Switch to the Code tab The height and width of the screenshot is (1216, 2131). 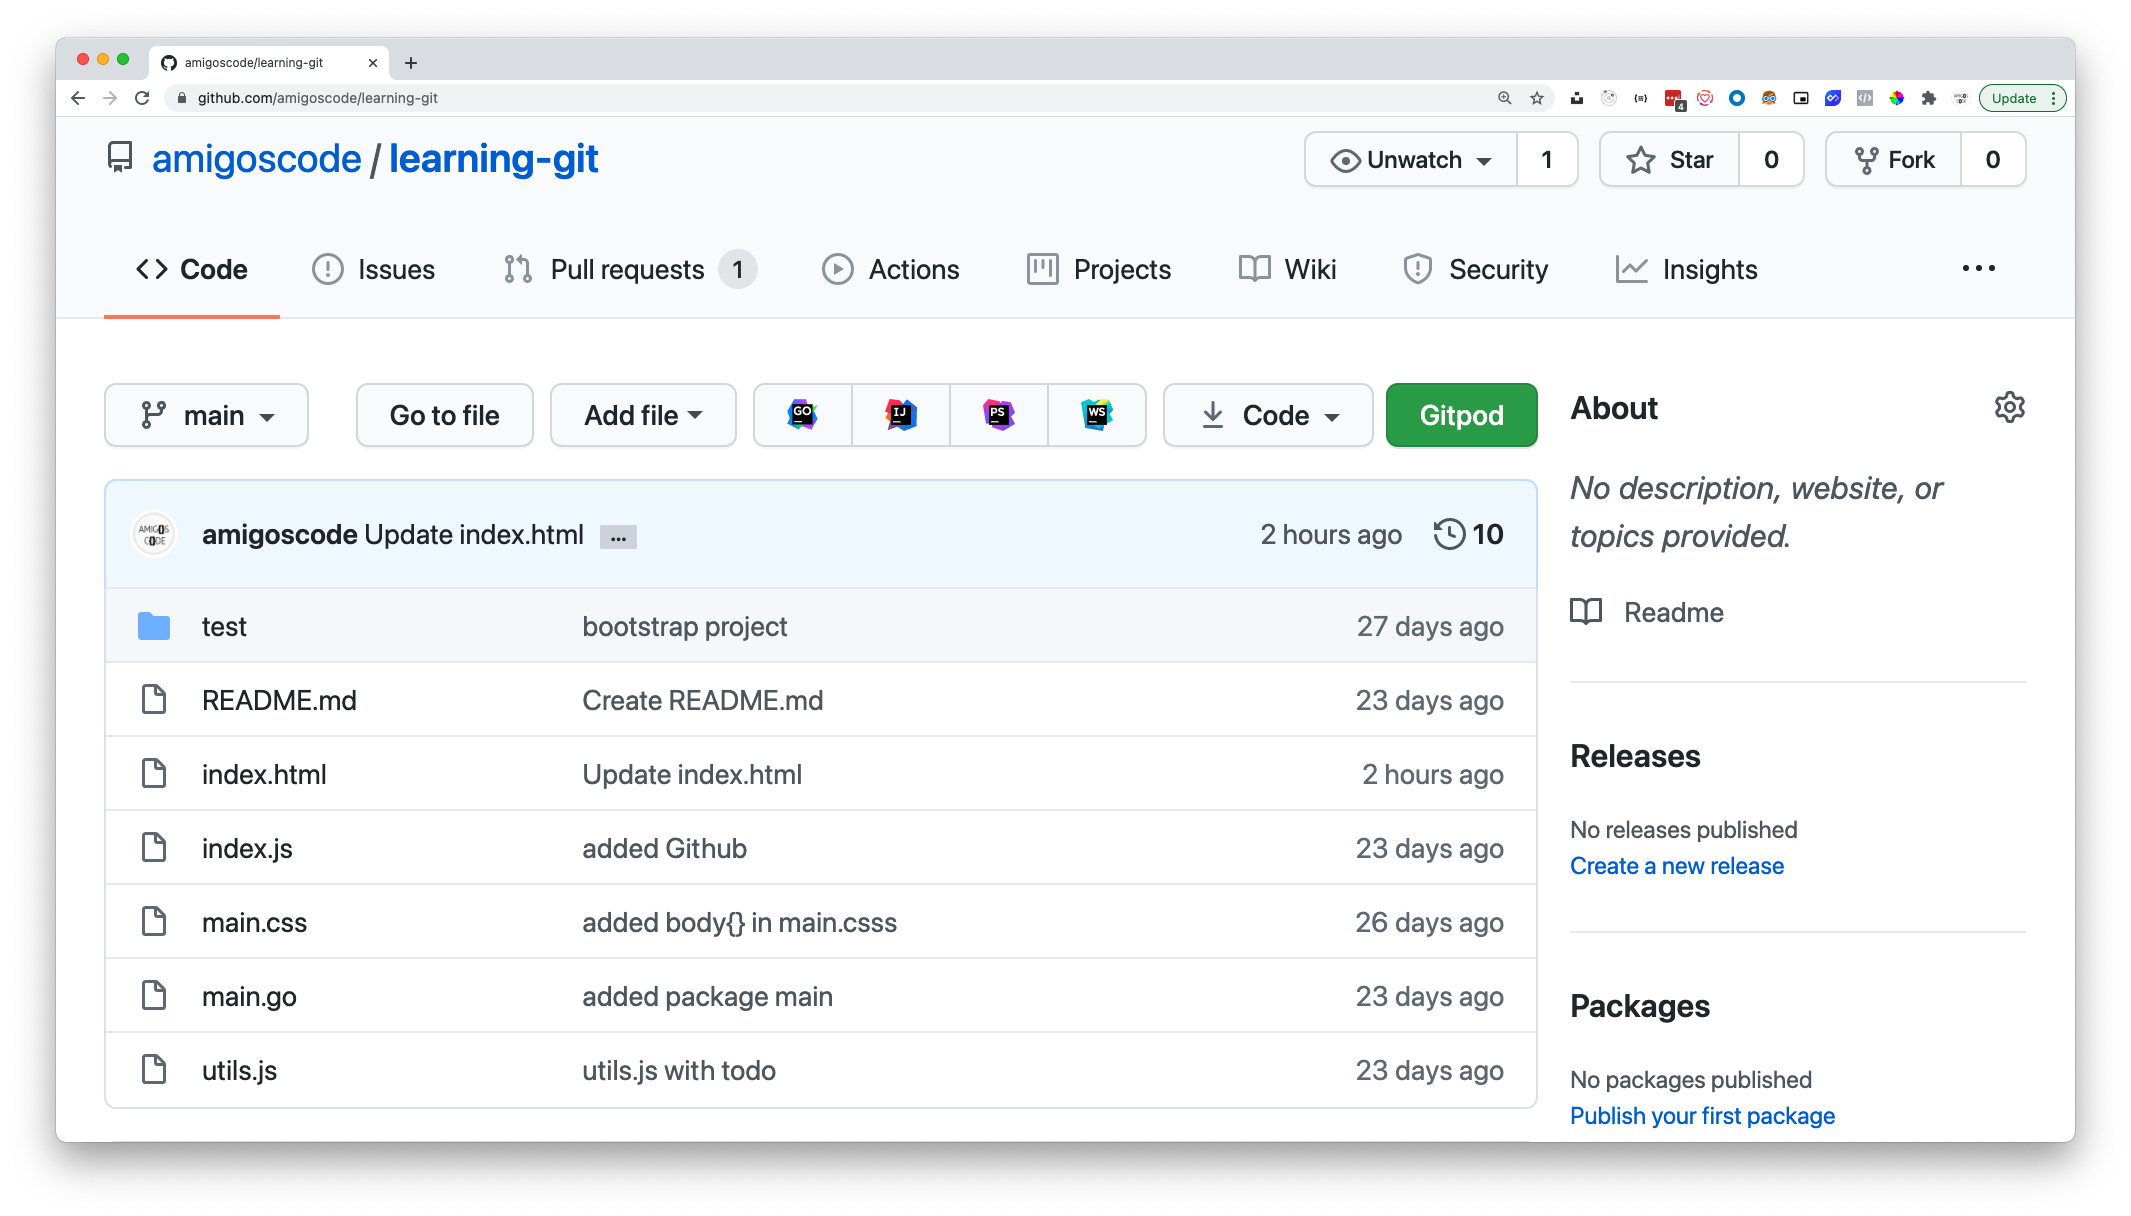pyautogui.click(x=192, y=269)
